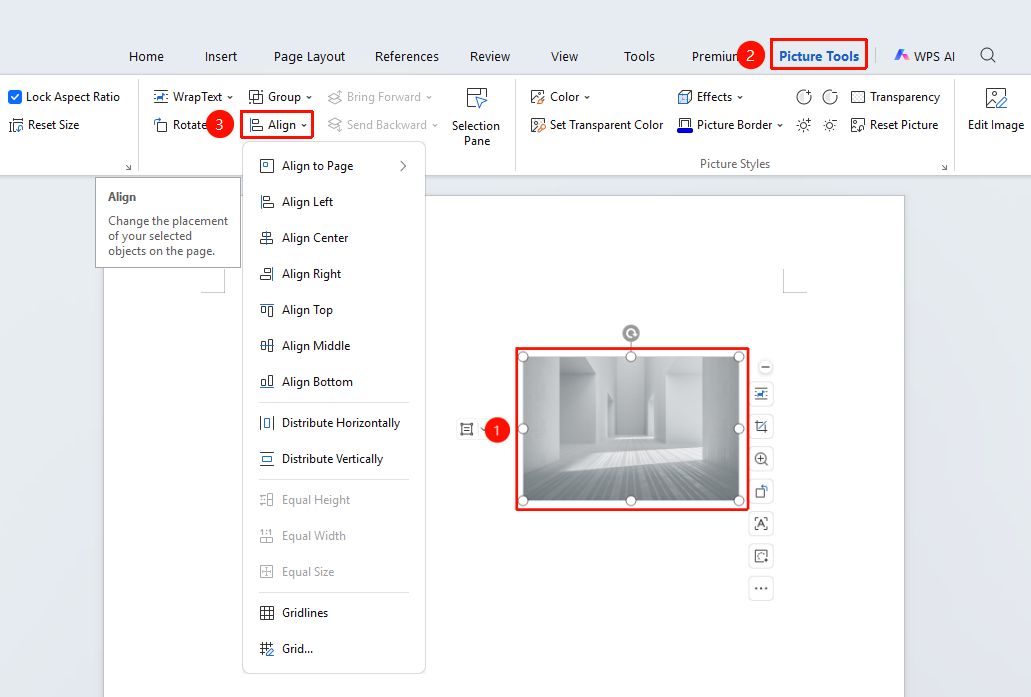Switch to the Page Layout tab
The image size is (1031, 697).
pos(309,57)
